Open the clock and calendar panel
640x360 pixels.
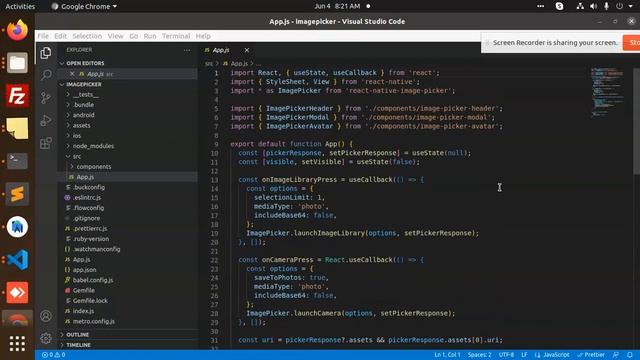[x=337, y=6]
